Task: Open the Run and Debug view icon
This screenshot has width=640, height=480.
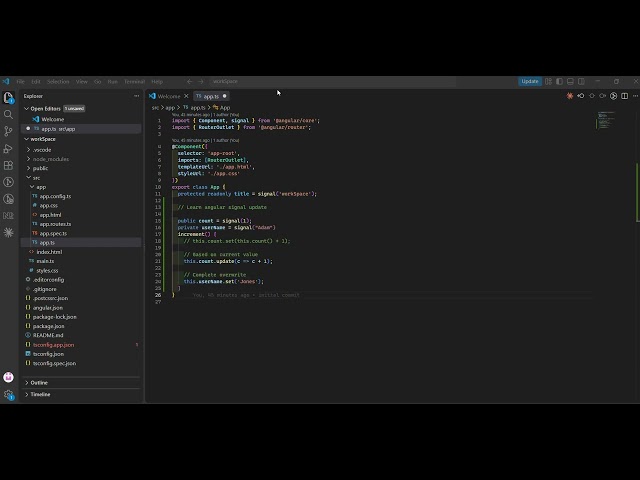Action: click(8, 149)
